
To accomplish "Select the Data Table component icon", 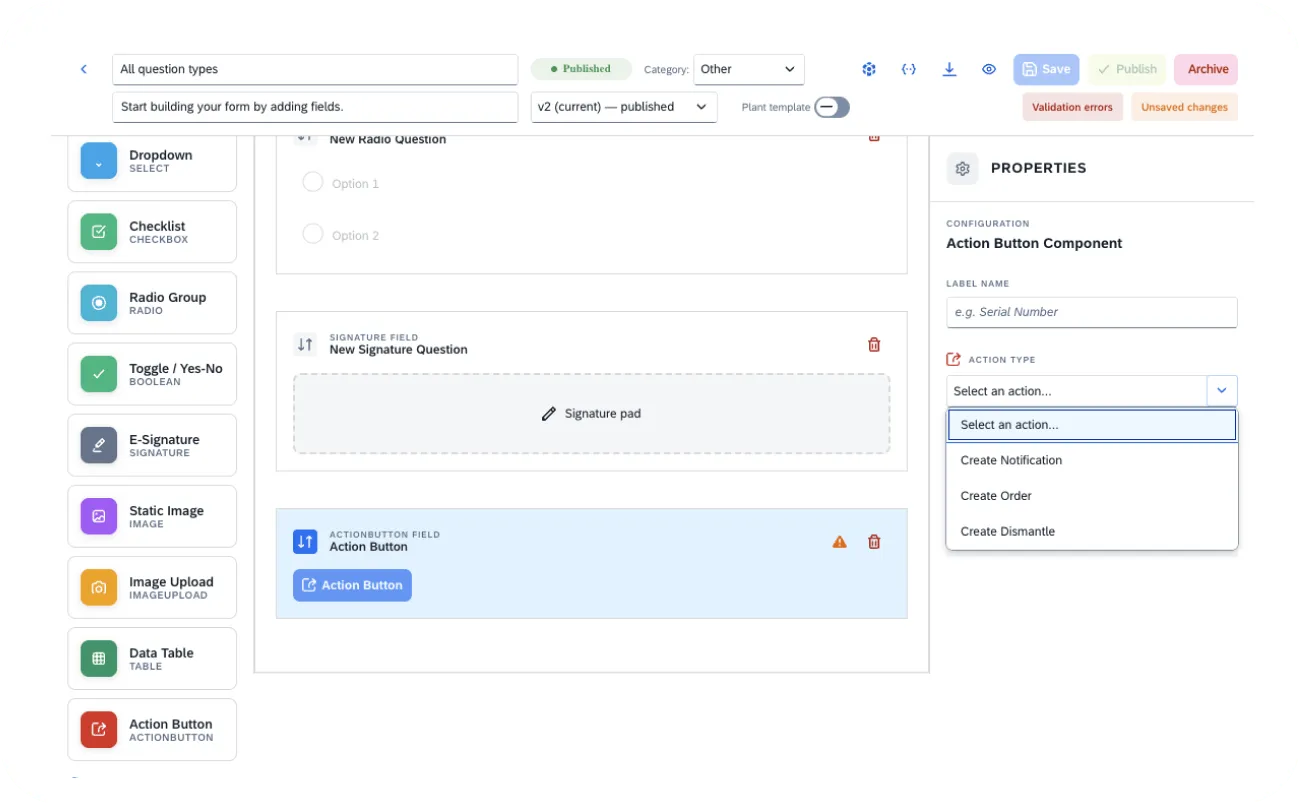I will click(99, 658).
